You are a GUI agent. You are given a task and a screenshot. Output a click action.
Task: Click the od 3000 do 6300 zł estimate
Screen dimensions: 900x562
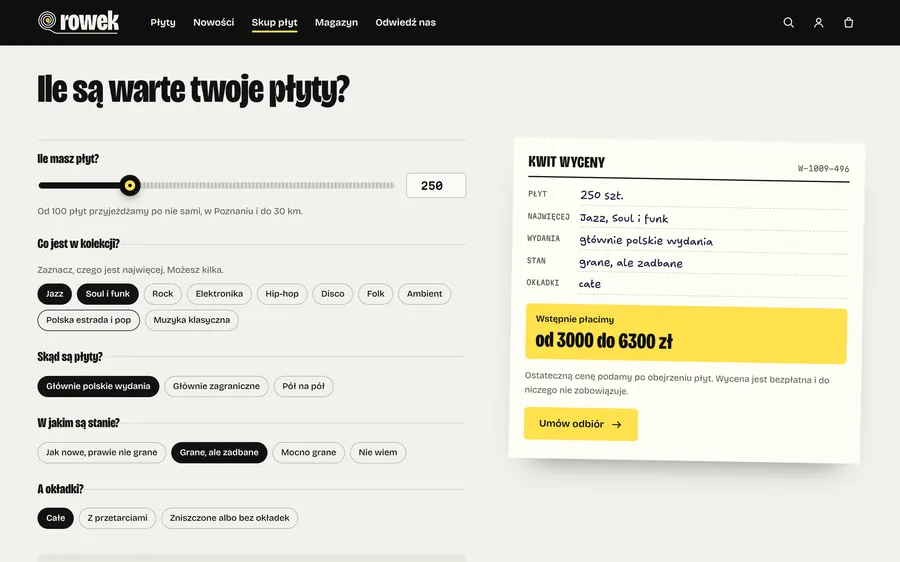pyautogui.click(x=604, y=340)
